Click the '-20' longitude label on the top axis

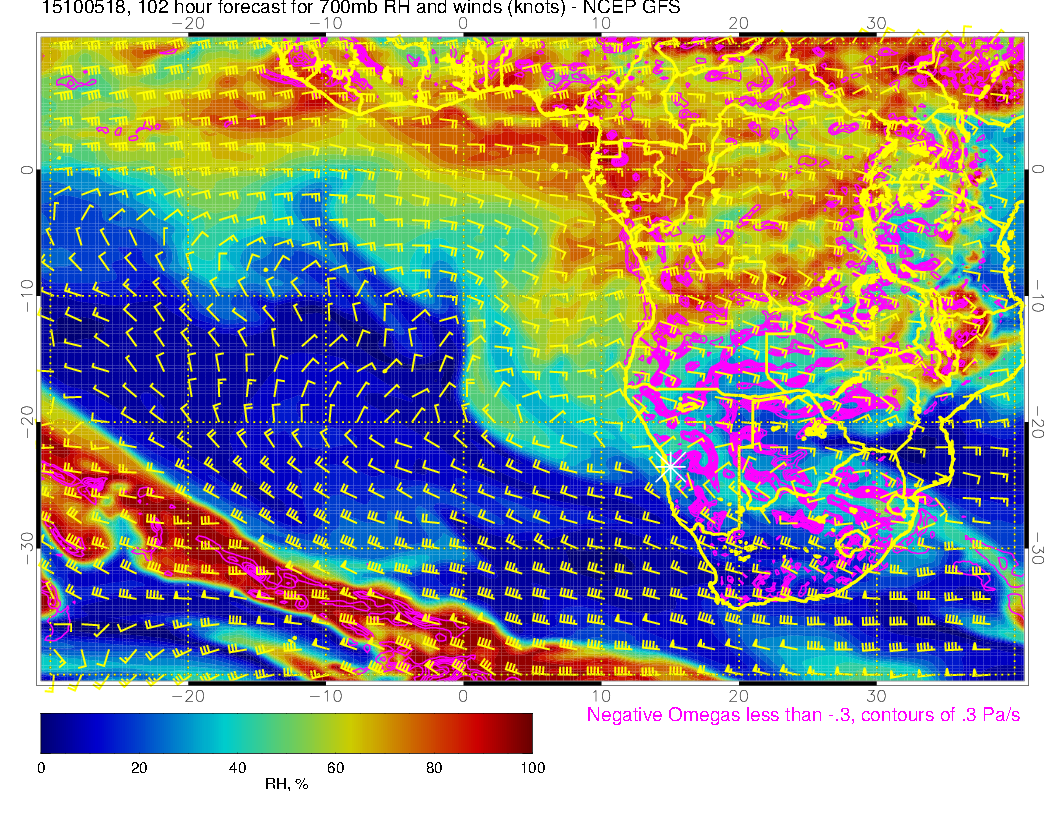[x=188, y=23]
